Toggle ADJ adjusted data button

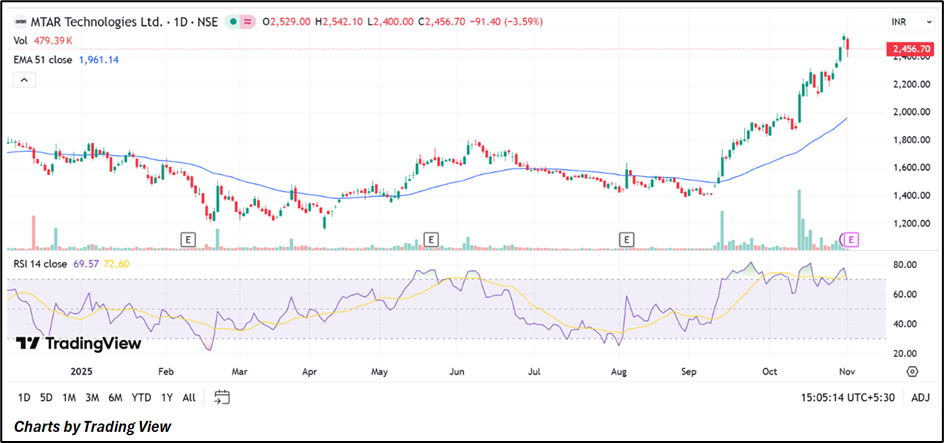pyautogui.click(x=920, y=398)
